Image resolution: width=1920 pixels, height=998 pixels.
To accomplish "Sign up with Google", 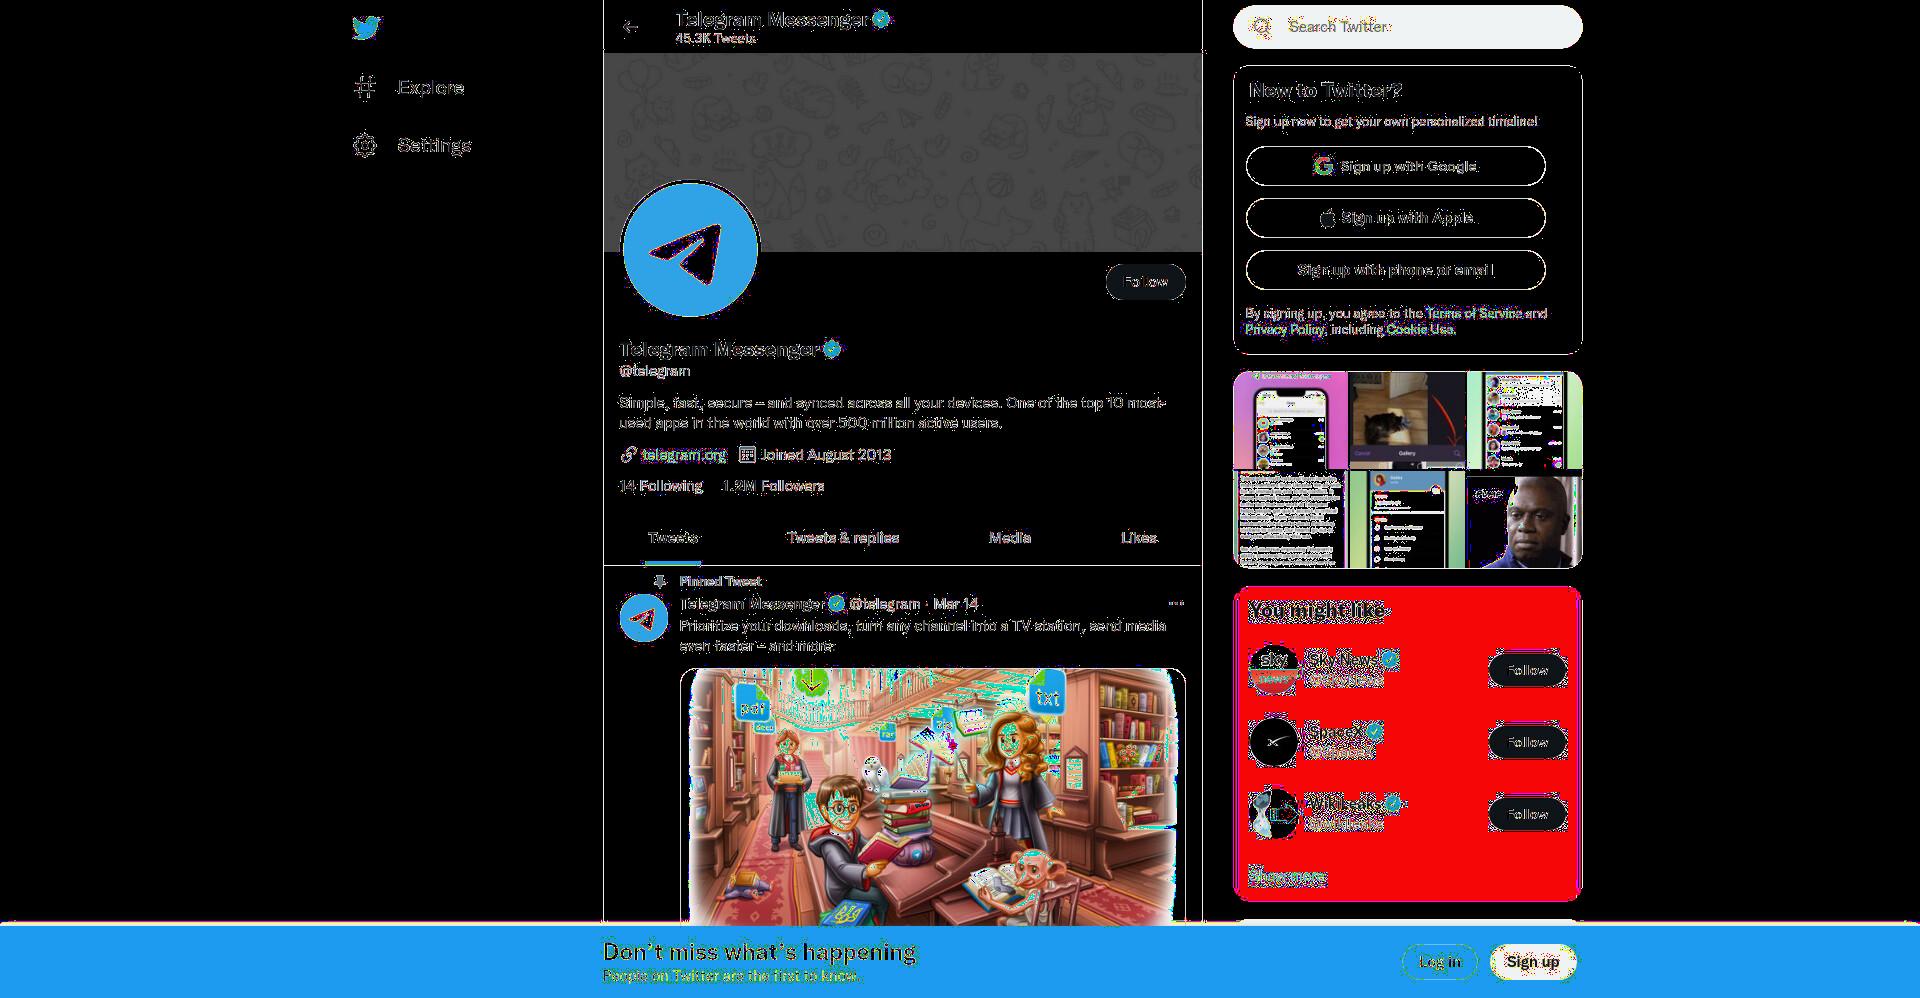I will pos(1395,166).
